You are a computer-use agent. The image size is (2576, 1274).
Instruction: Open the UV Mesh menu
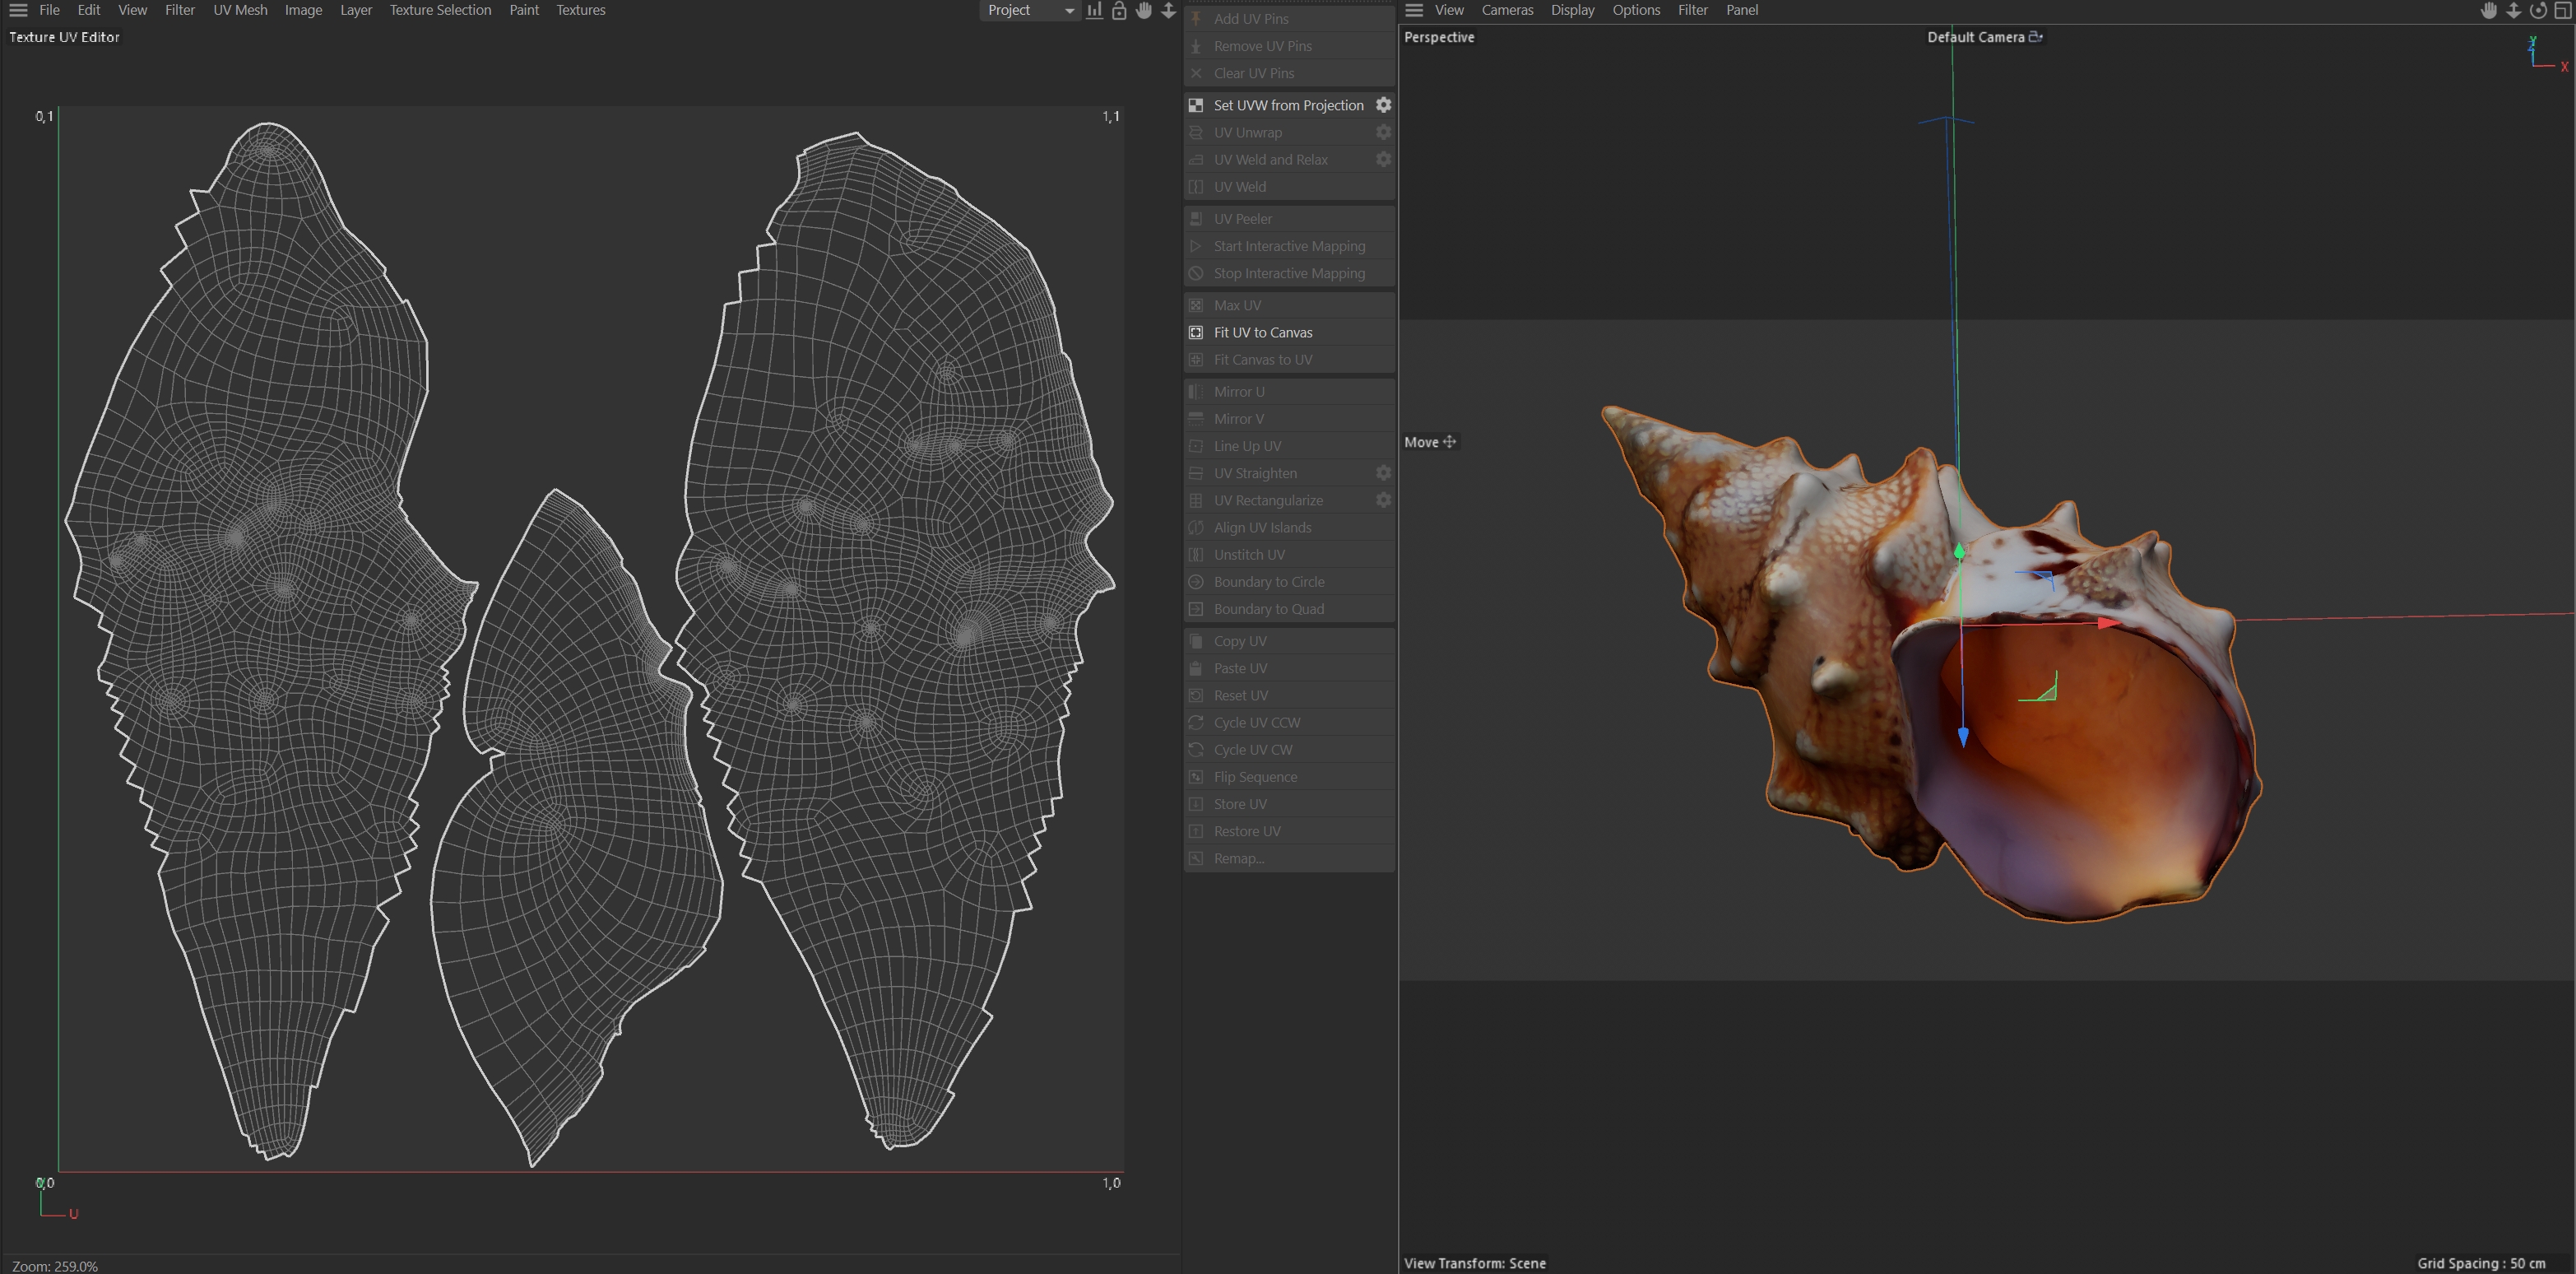click(240, 10)
